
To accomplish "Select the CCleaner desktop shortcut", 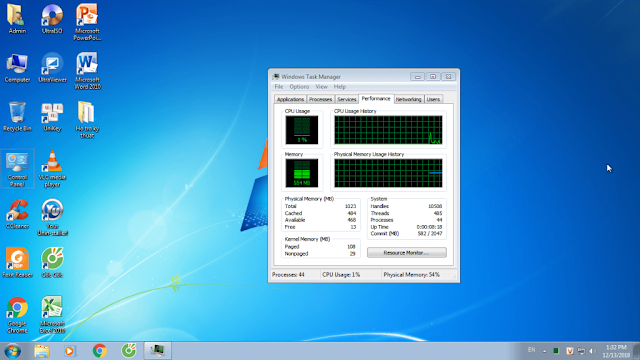I will point(17,214).
